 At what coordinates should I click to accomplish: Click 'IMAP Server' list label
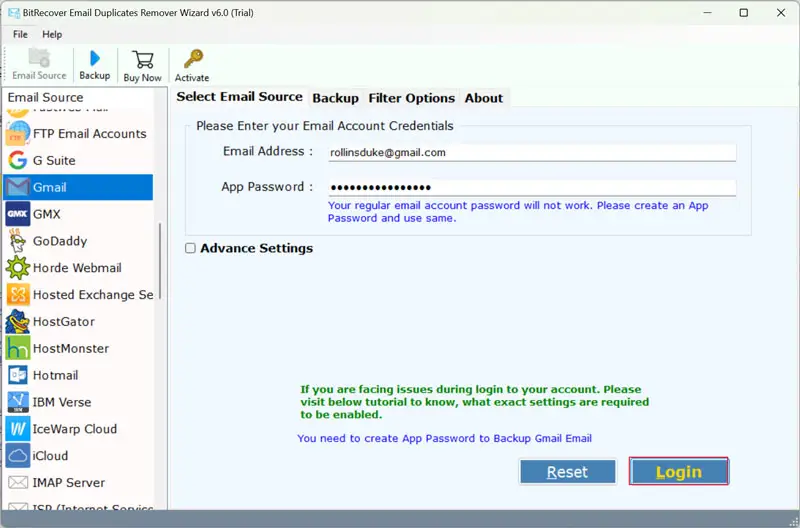(69, 483)
